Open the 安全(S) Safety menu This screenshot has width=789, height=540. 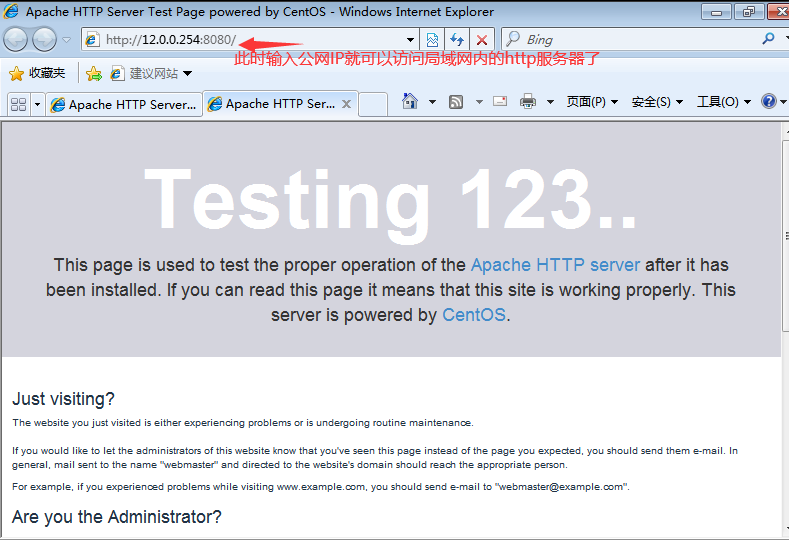[657, 102]
